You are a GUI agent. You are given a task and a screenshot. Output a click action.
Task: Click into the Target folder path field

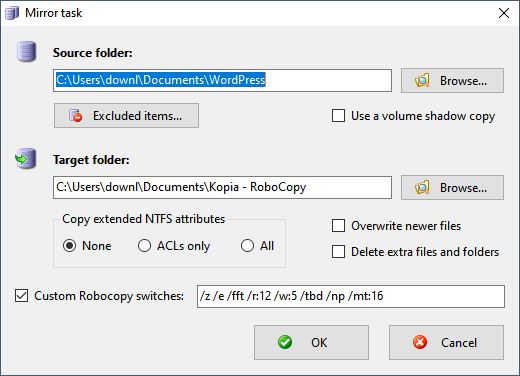(222, 187)
